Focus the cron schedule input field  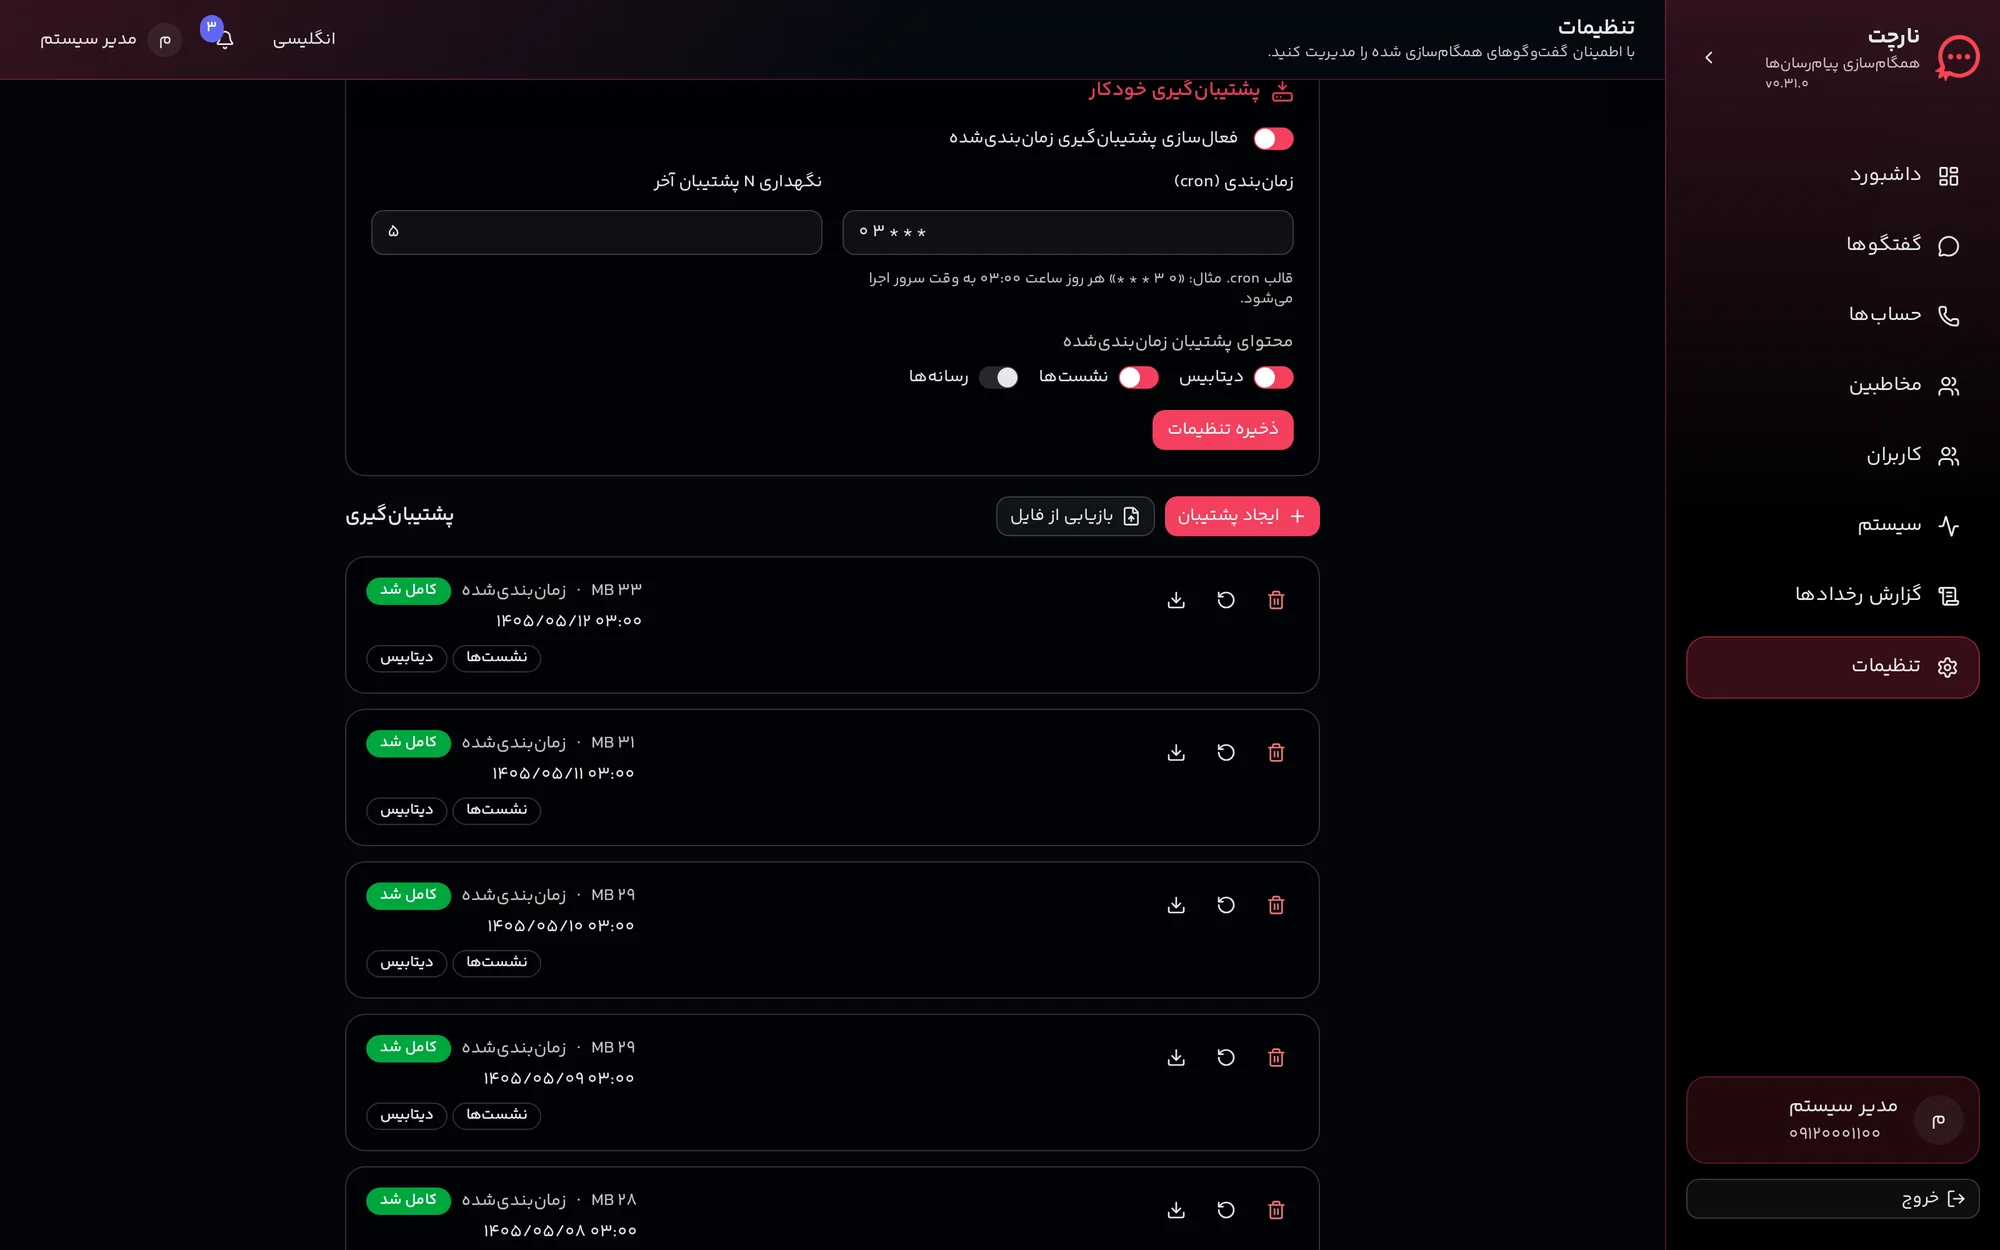[1067, 232]
